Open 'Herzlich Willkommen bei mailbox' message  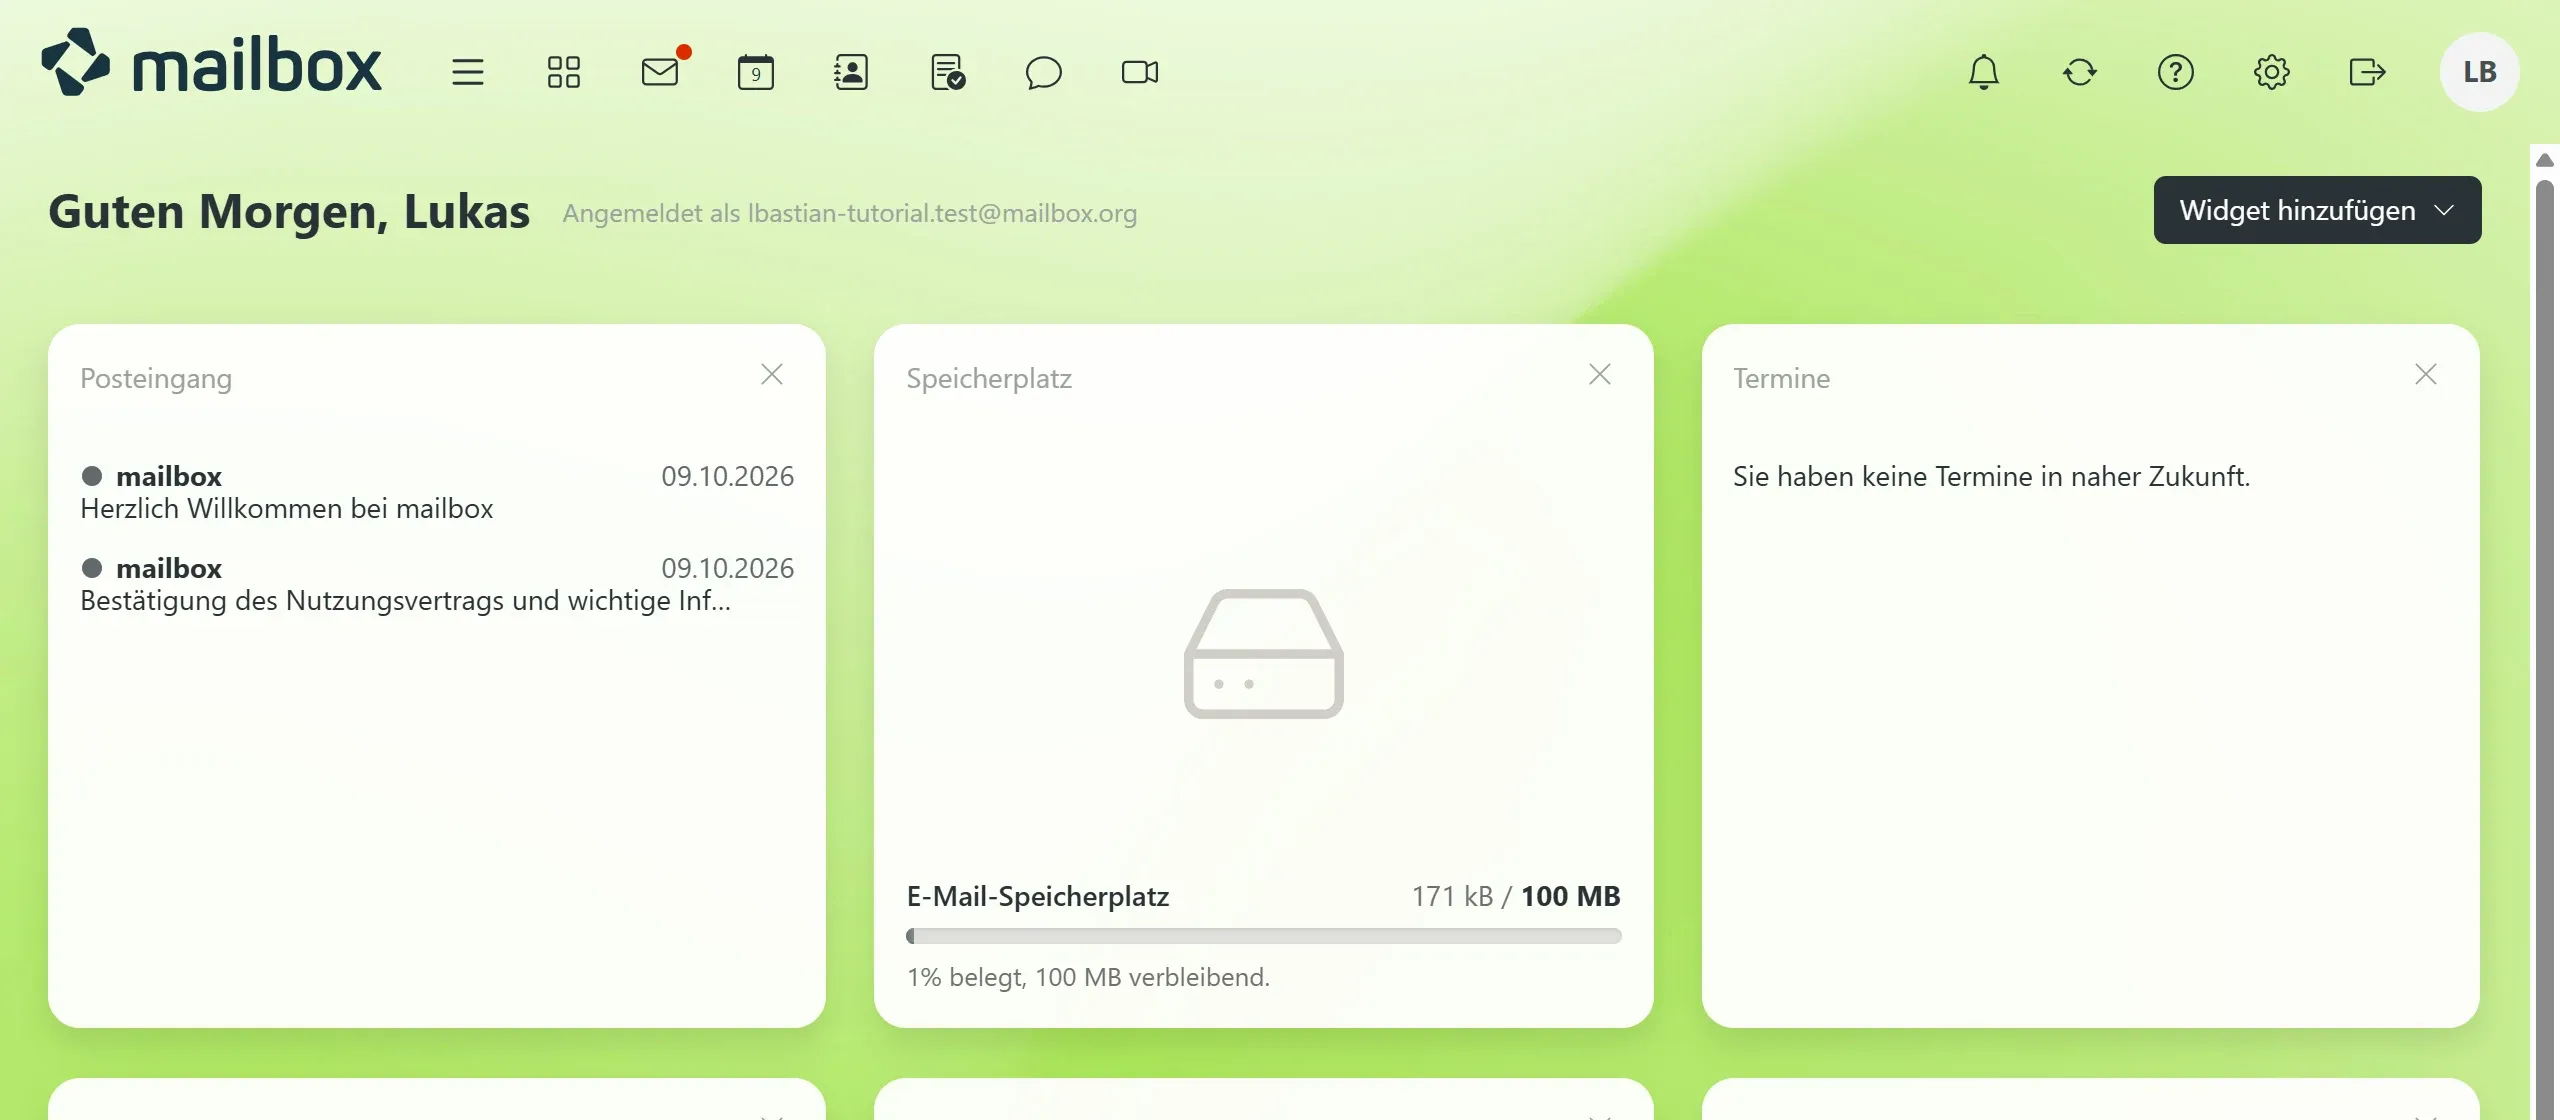coord(437,492)
